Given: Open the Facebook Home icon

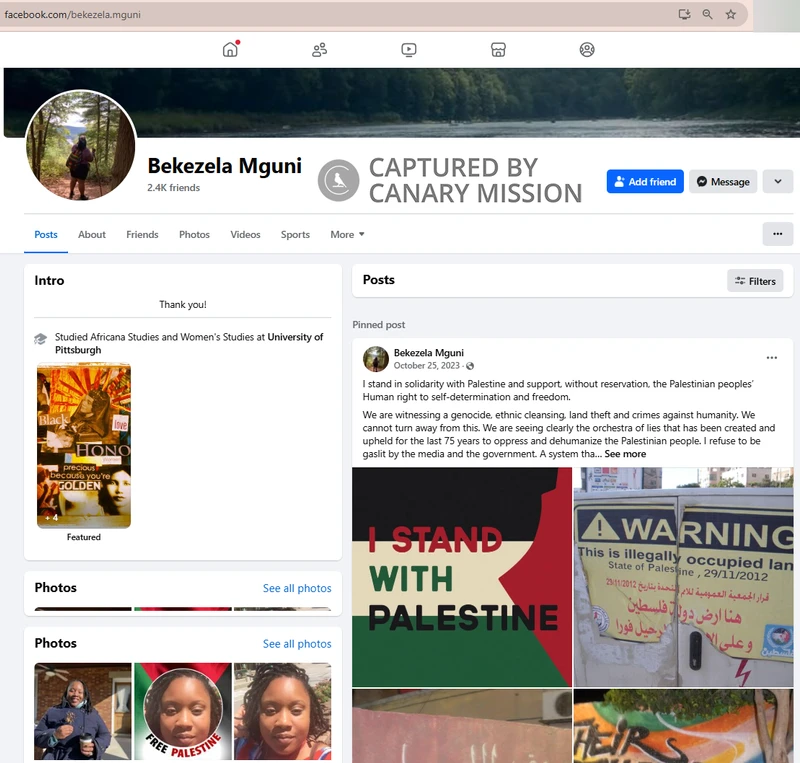Looking at the screenshot, I should tap(230, 50).
